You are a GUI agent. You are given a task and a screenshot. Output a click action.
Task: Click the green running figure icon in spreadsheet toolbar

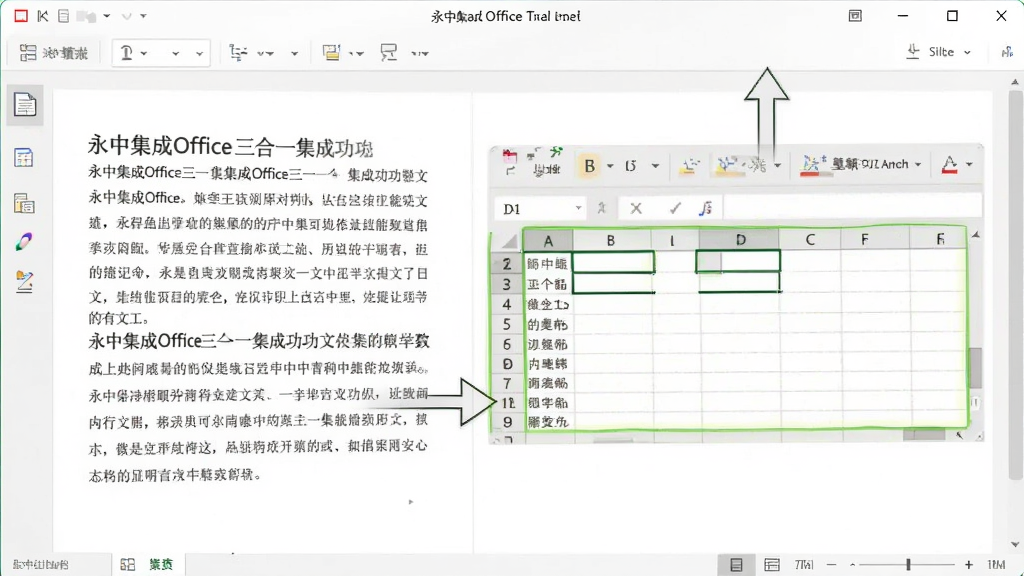(x=556, y=153)
